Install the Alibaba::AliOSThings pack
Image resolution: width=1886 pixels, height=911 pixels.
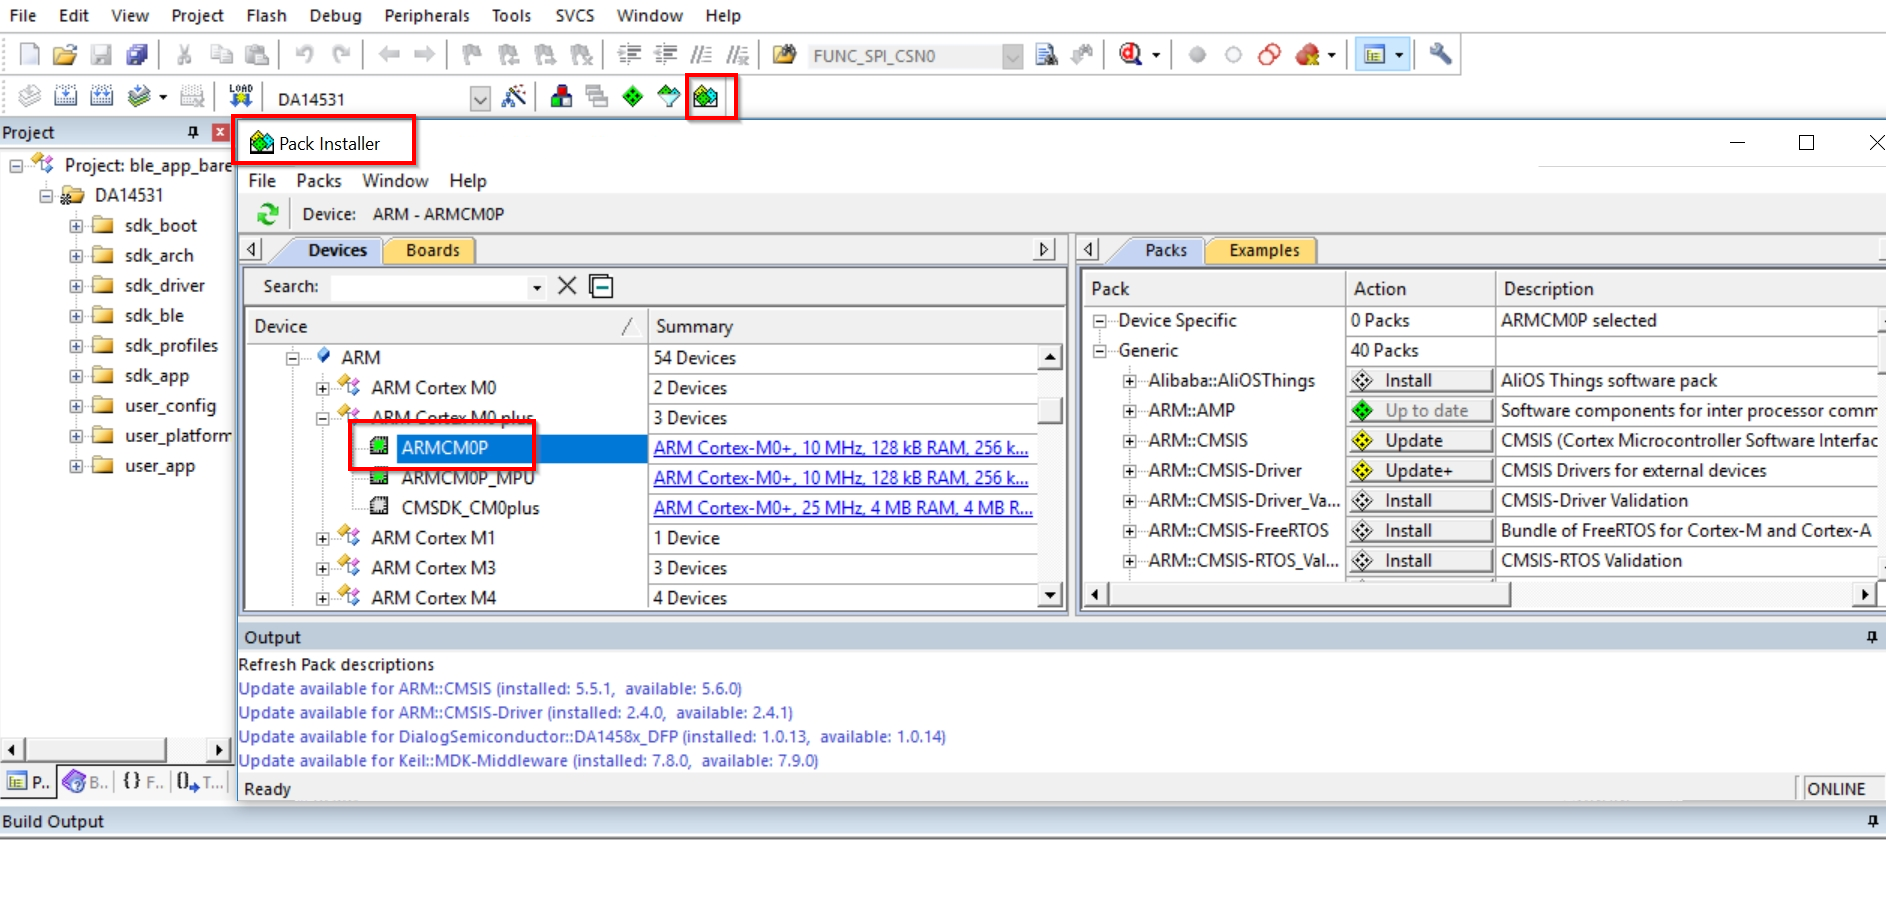point(1420,381)
